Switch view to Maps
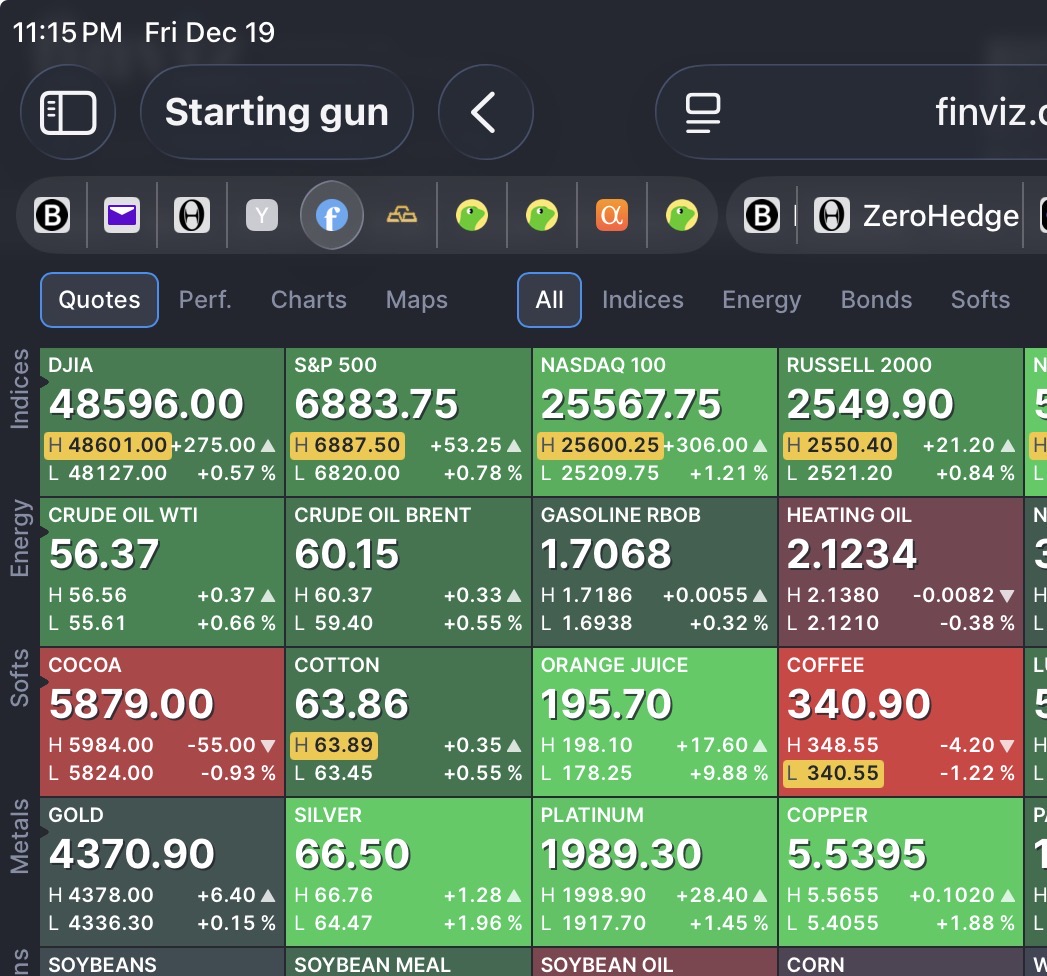 416,300
